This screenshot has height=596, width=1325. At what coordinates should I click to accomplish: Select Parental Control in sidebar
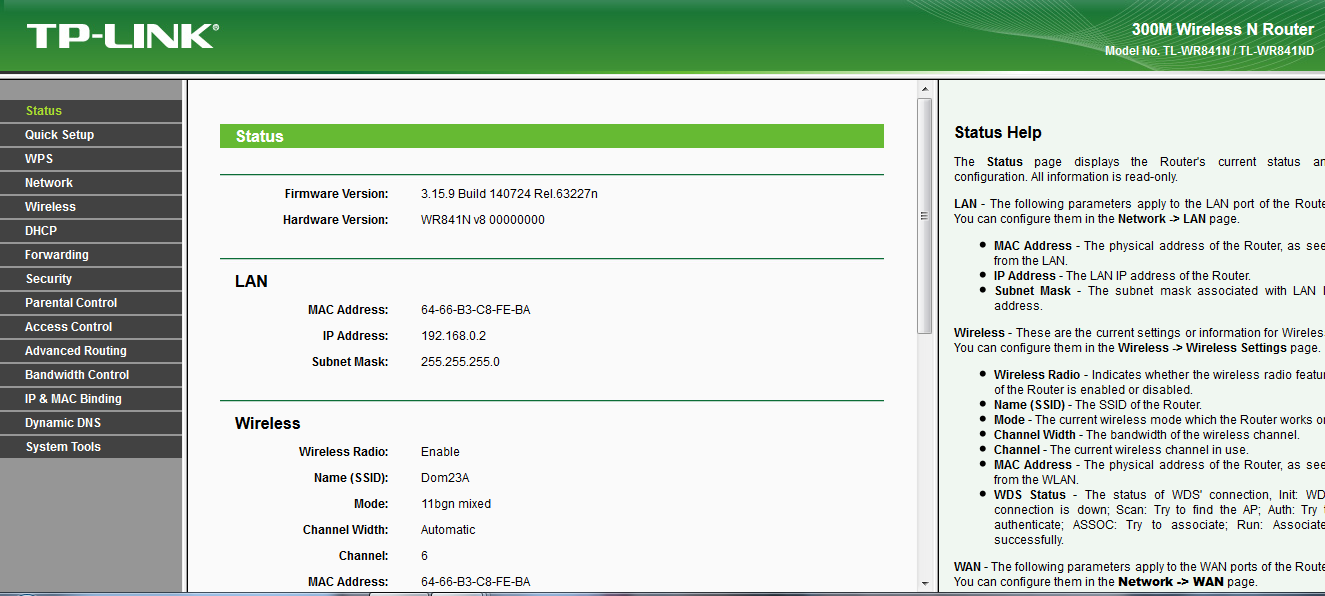tap(71, 303)
